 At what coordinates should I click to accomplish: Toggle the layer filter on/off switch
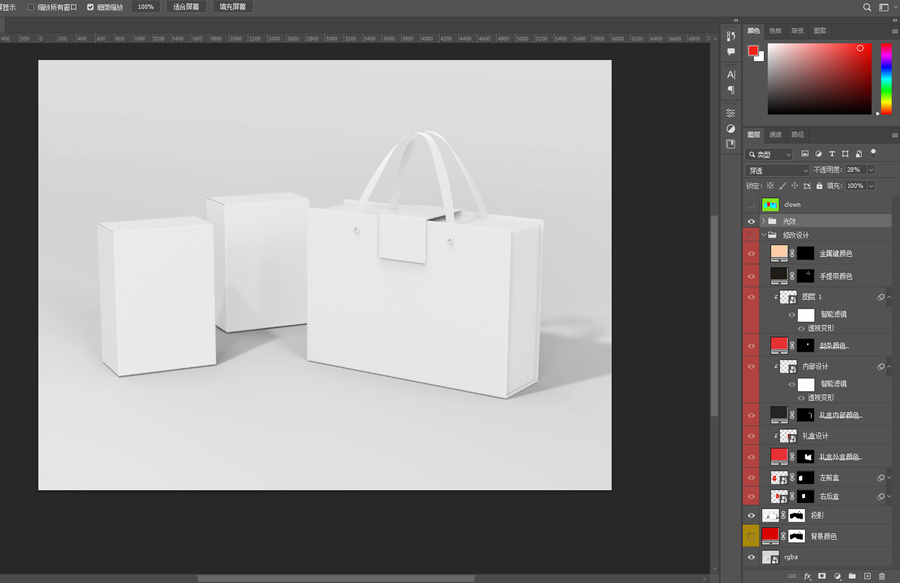coord(873,153)
